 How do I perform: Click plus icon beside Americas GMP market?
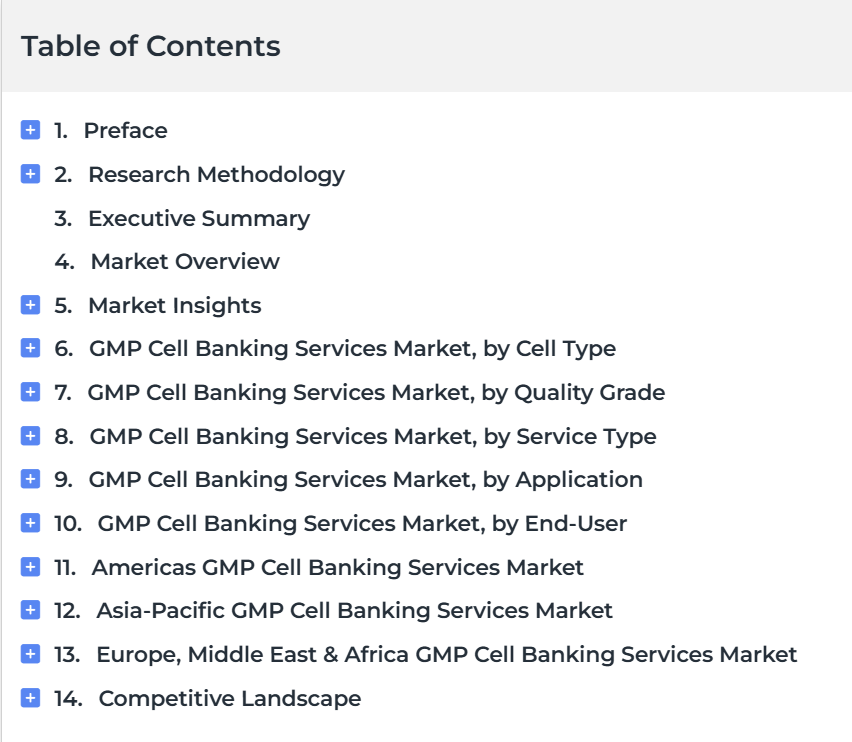point(30,567)
